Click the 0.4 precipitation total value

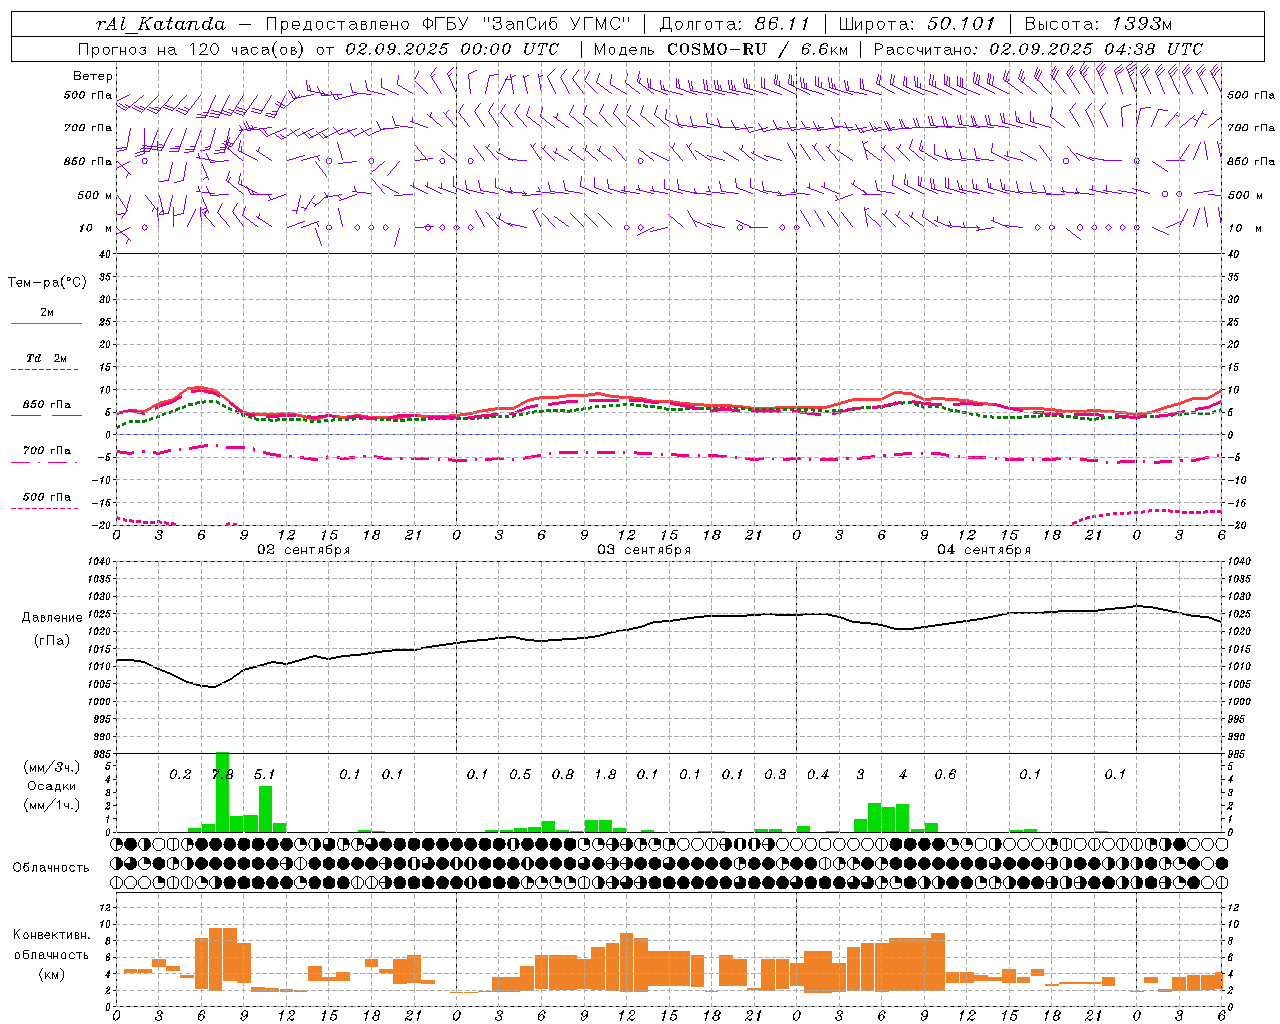pos(818,775)
